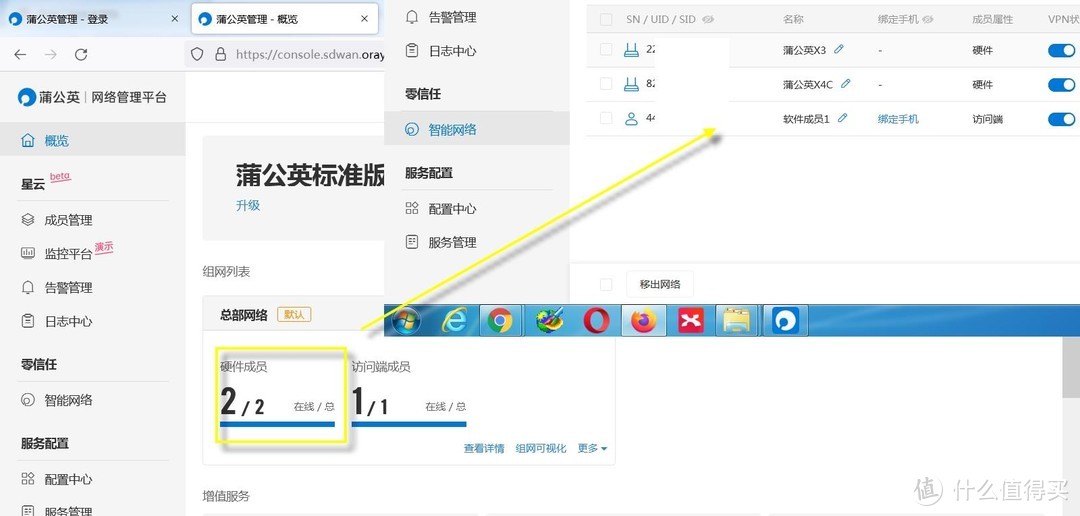1080x516 pixels.
Task: Click the 服务管理 icon in overlay panel
Action: (x=412, y=242)
